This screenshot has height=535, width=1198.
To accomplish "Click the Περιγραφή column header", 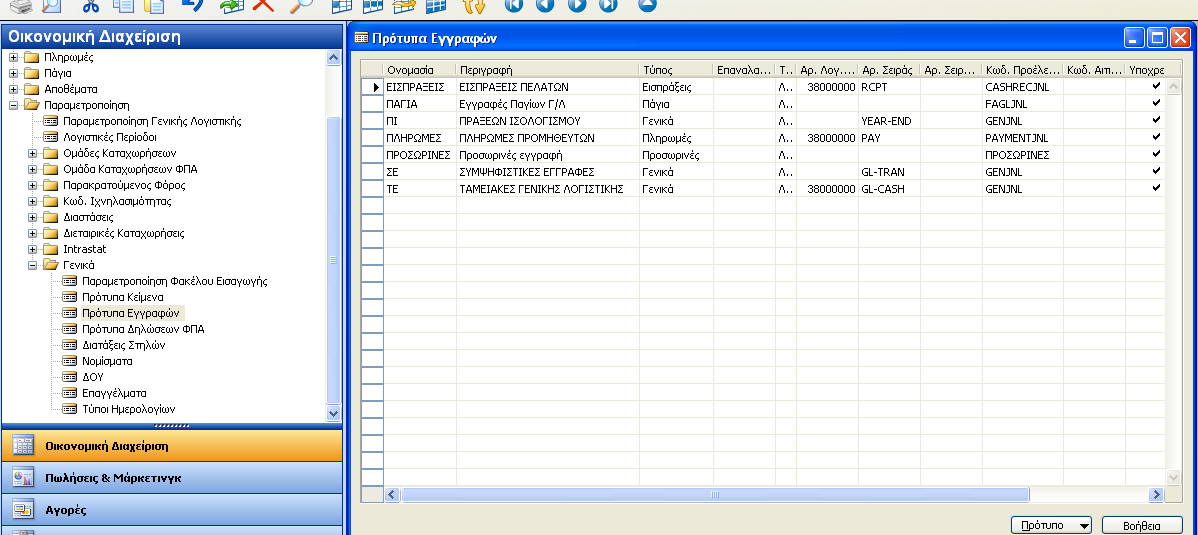I will pyautogui.click(x=548, y=70).
